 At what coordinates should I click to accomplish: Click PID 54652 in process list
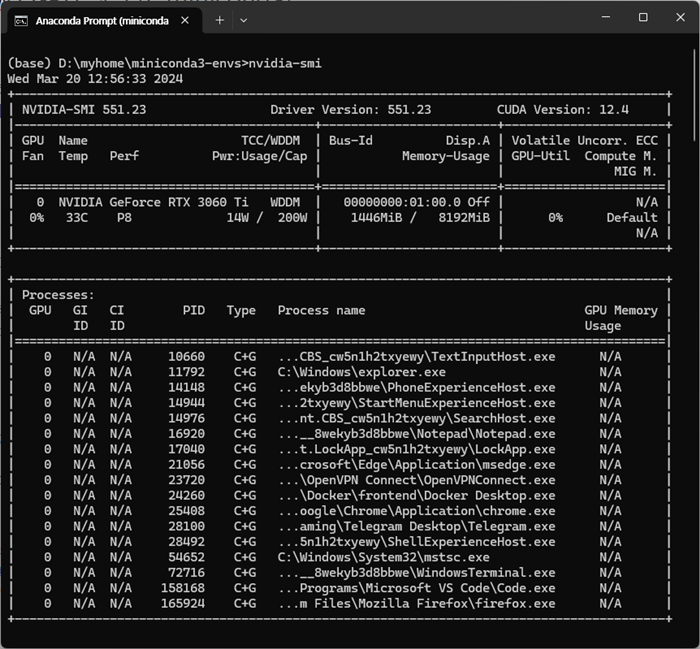tap(186, 557)
